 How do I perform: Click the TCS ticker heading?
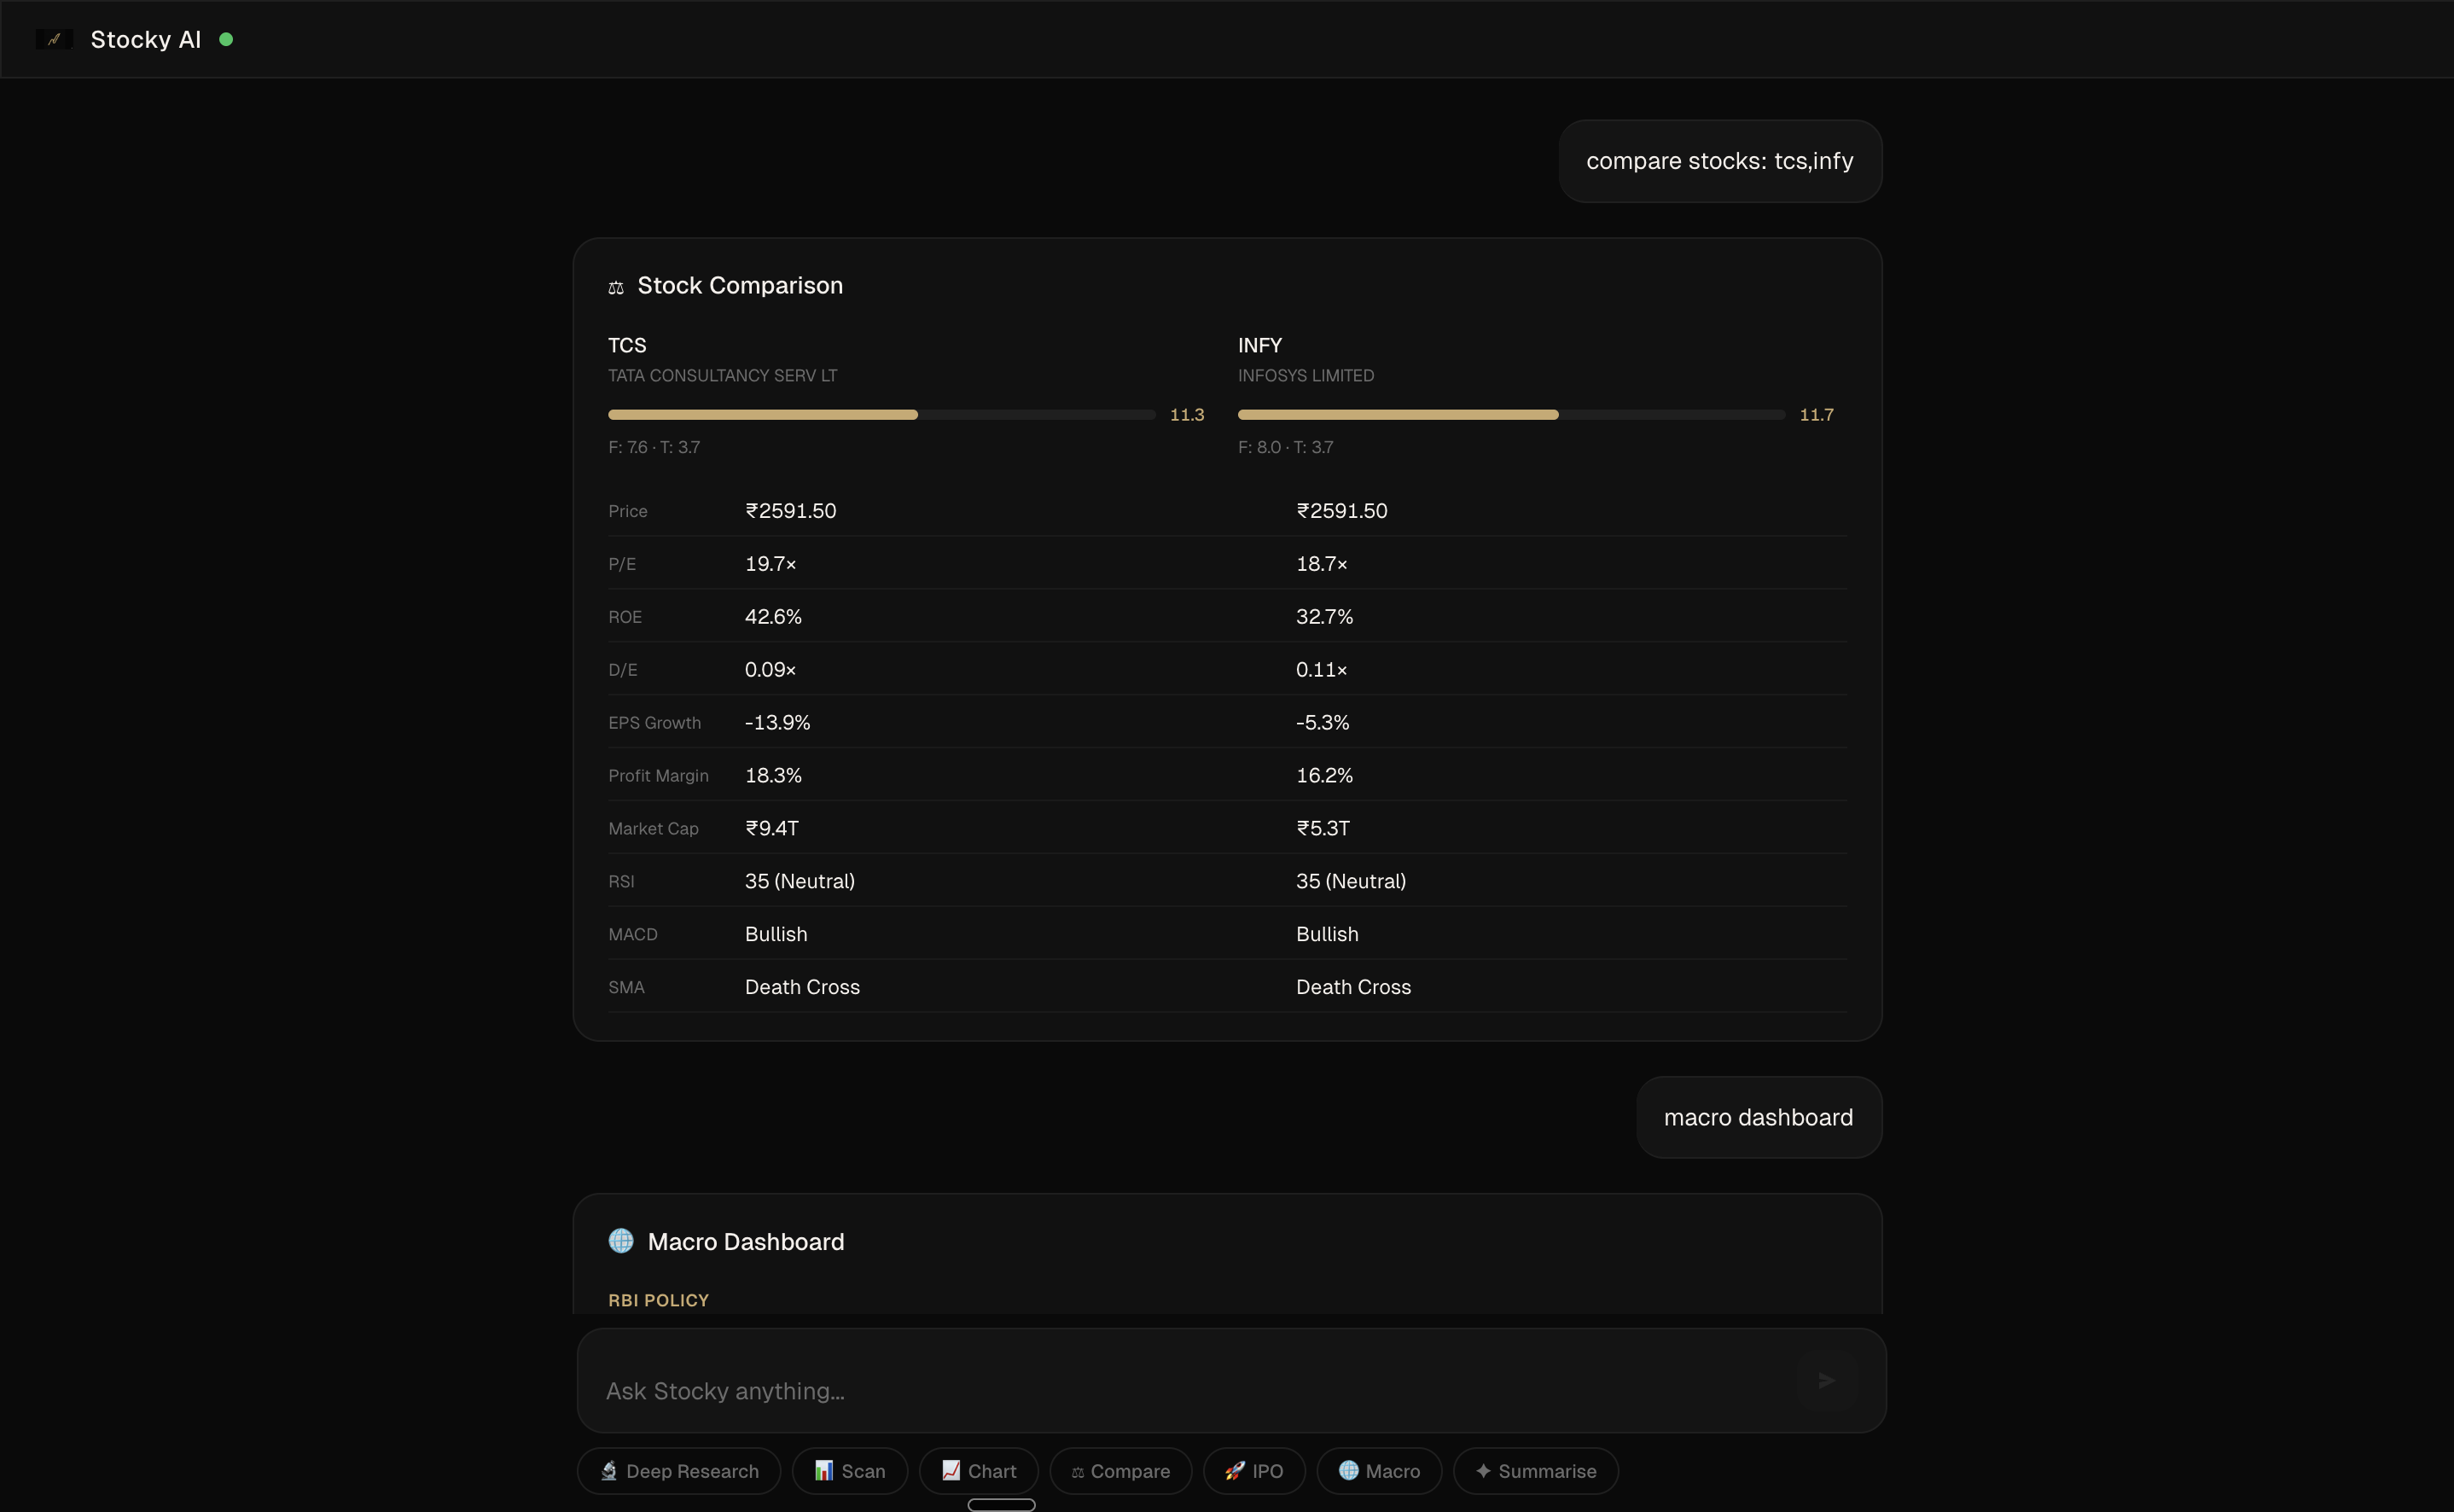[x=627, y=345]
